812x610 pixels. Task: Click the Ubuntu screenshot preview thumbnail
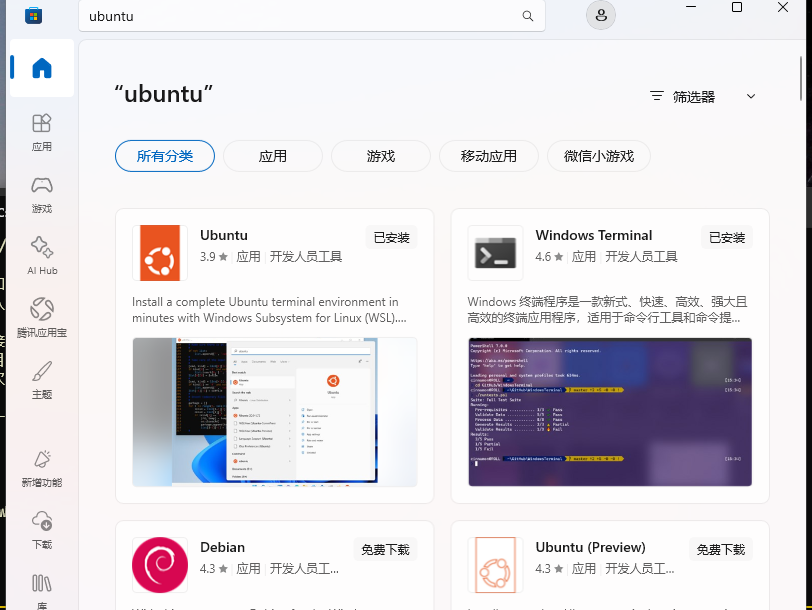tap(274, 411)
